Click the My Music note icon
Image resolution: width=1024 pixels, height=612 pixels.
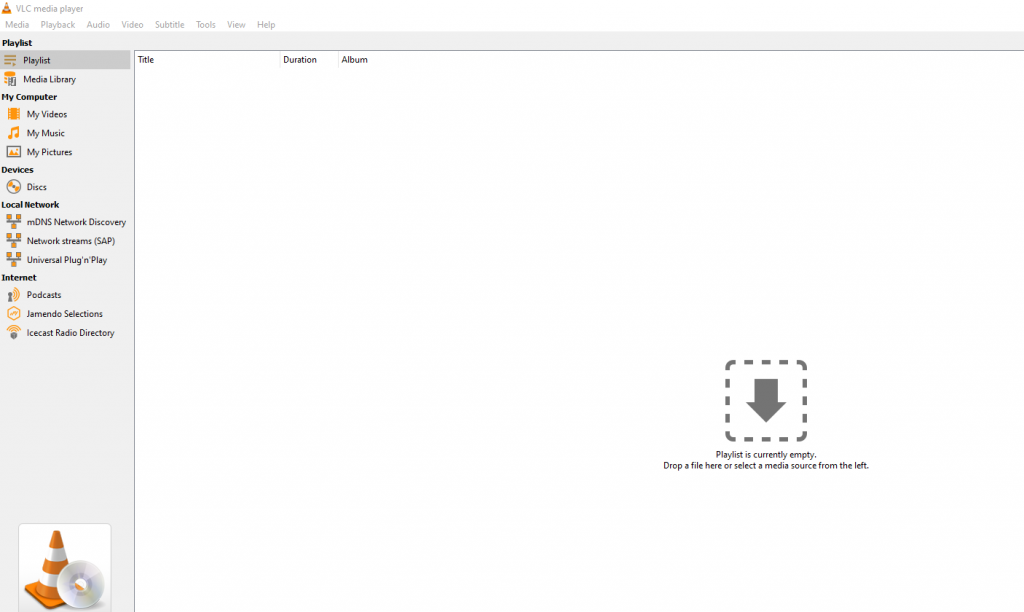[x=14, y=133]
